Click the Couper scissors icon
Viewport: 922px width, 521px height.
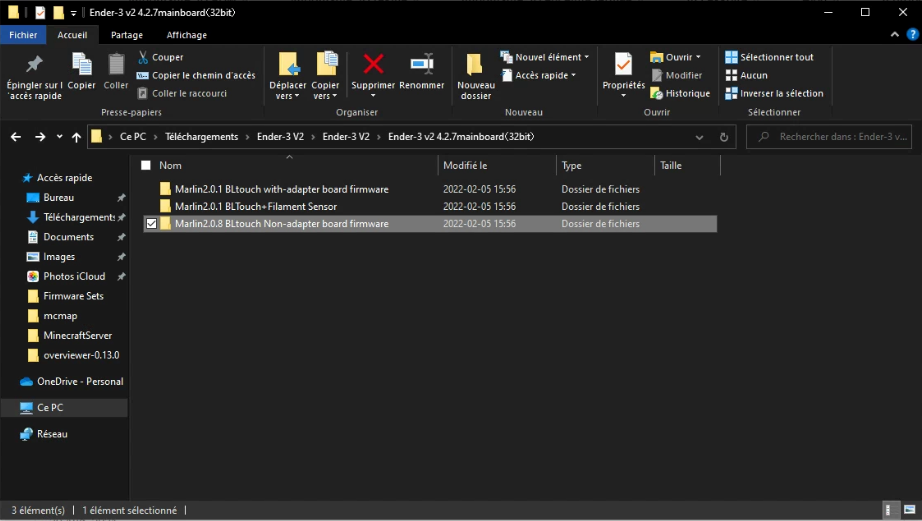[143, 57]
